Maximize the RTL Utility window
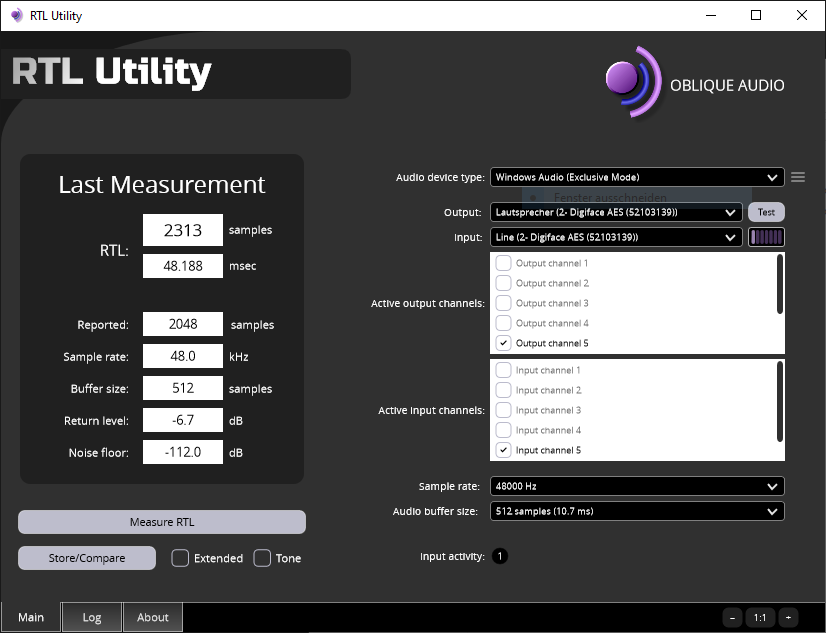The width and height of the screenshot is (826, 633). (x=755, y=15)
